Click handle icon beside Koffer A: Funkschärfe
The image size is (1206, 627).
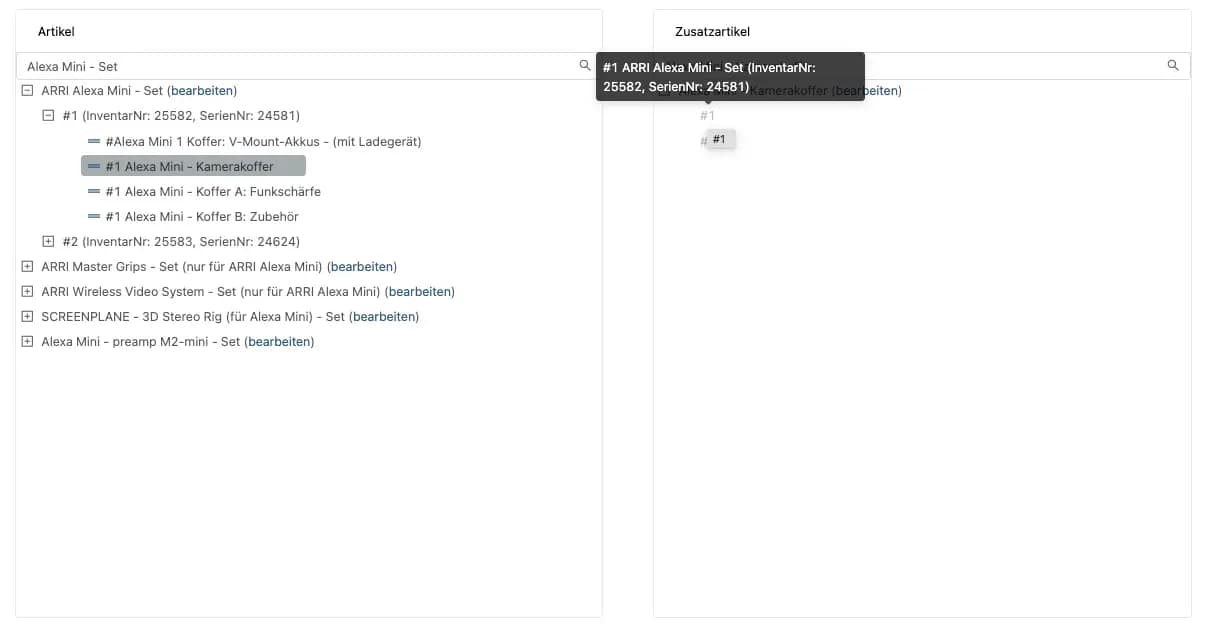tap(94, 192)
